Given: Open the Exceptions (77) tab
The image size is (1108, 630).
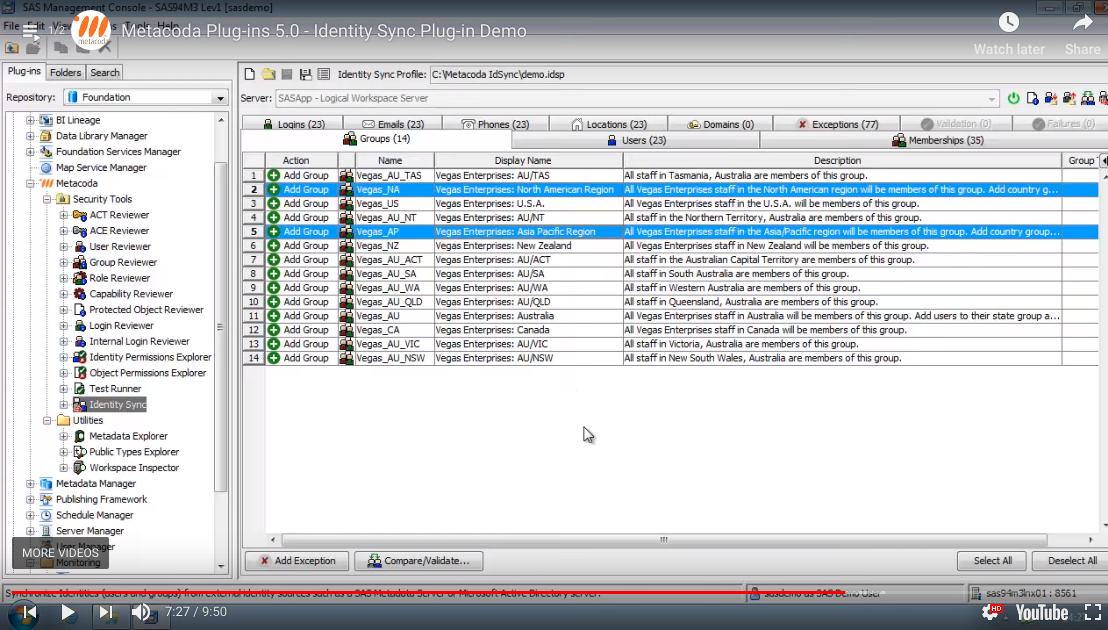Looking at the screenshot, I should 837,124.
